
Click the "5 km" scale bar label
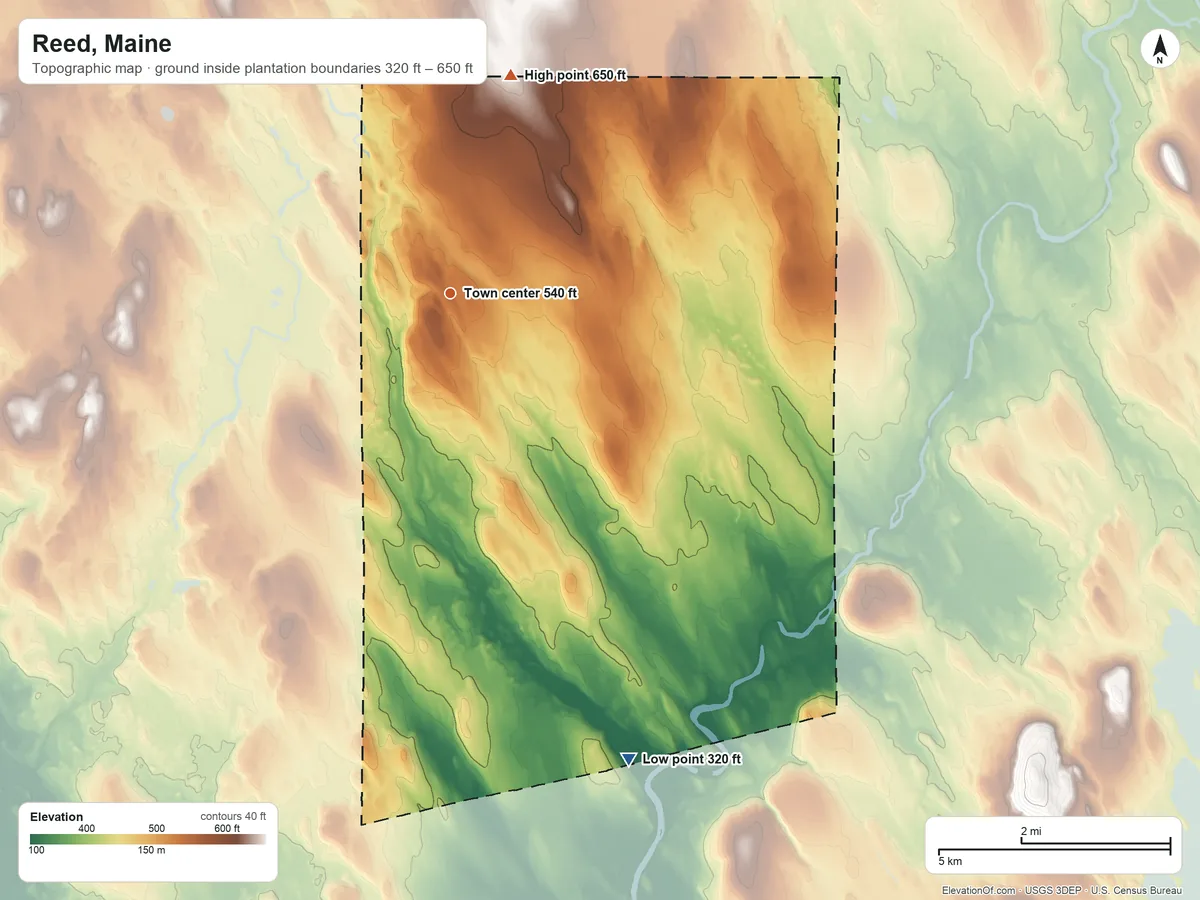[x=950, y=860]
